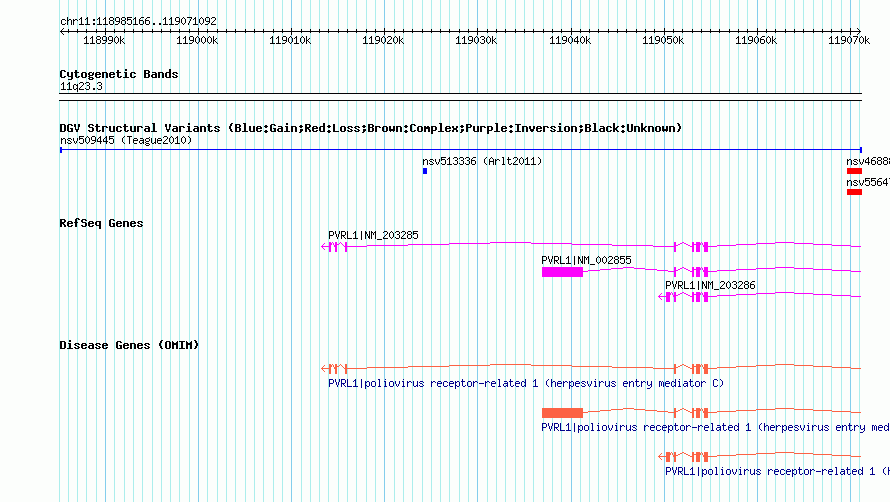
Task: Click the NM_203286 magenta exon cluster near 119054k
Action: (x=700, y=296)
